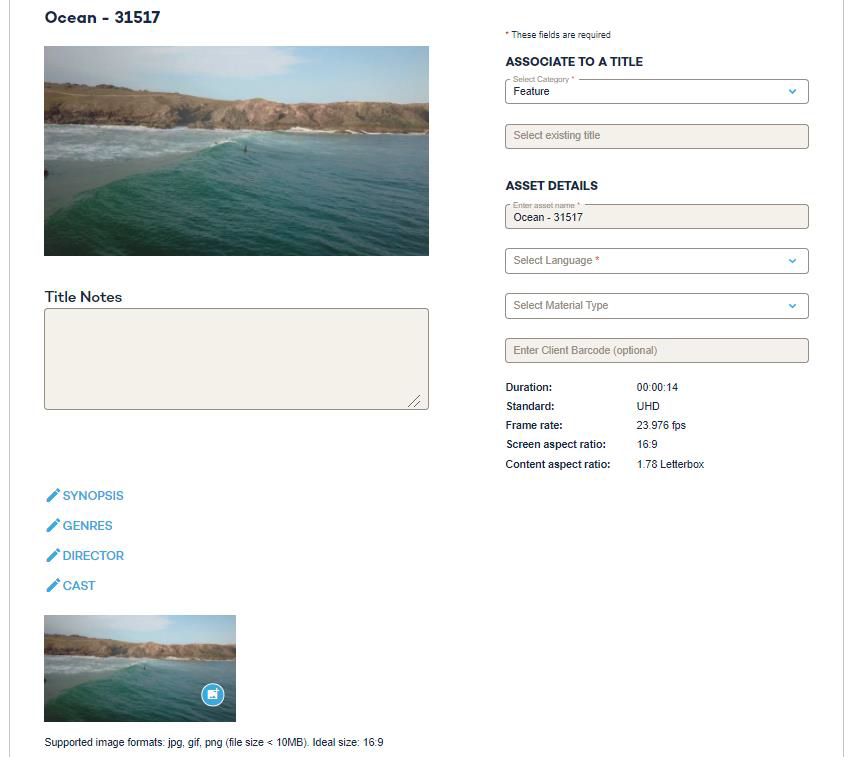Open the Select Category dropdown showing Feature
Image resolution: width=855 pixels, height=757 pixels.
click(x=657, y=92)
